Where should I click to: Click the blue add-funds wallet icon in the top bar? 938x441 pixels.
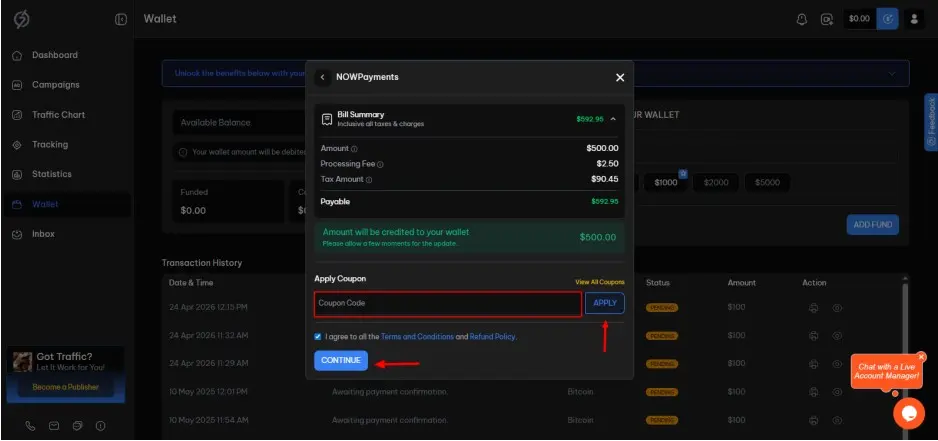coord(887,19)
